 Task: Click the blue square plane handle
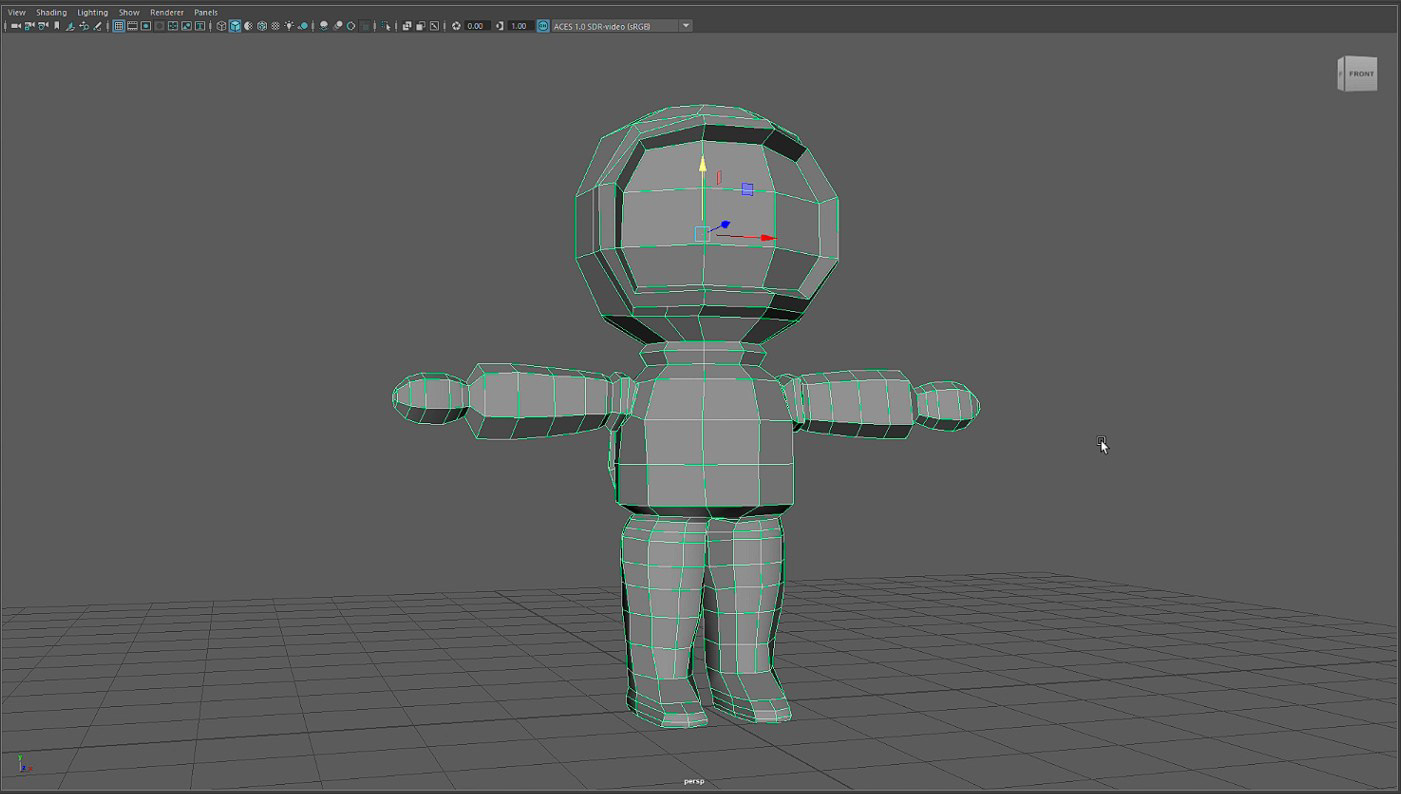coord(747,189)
